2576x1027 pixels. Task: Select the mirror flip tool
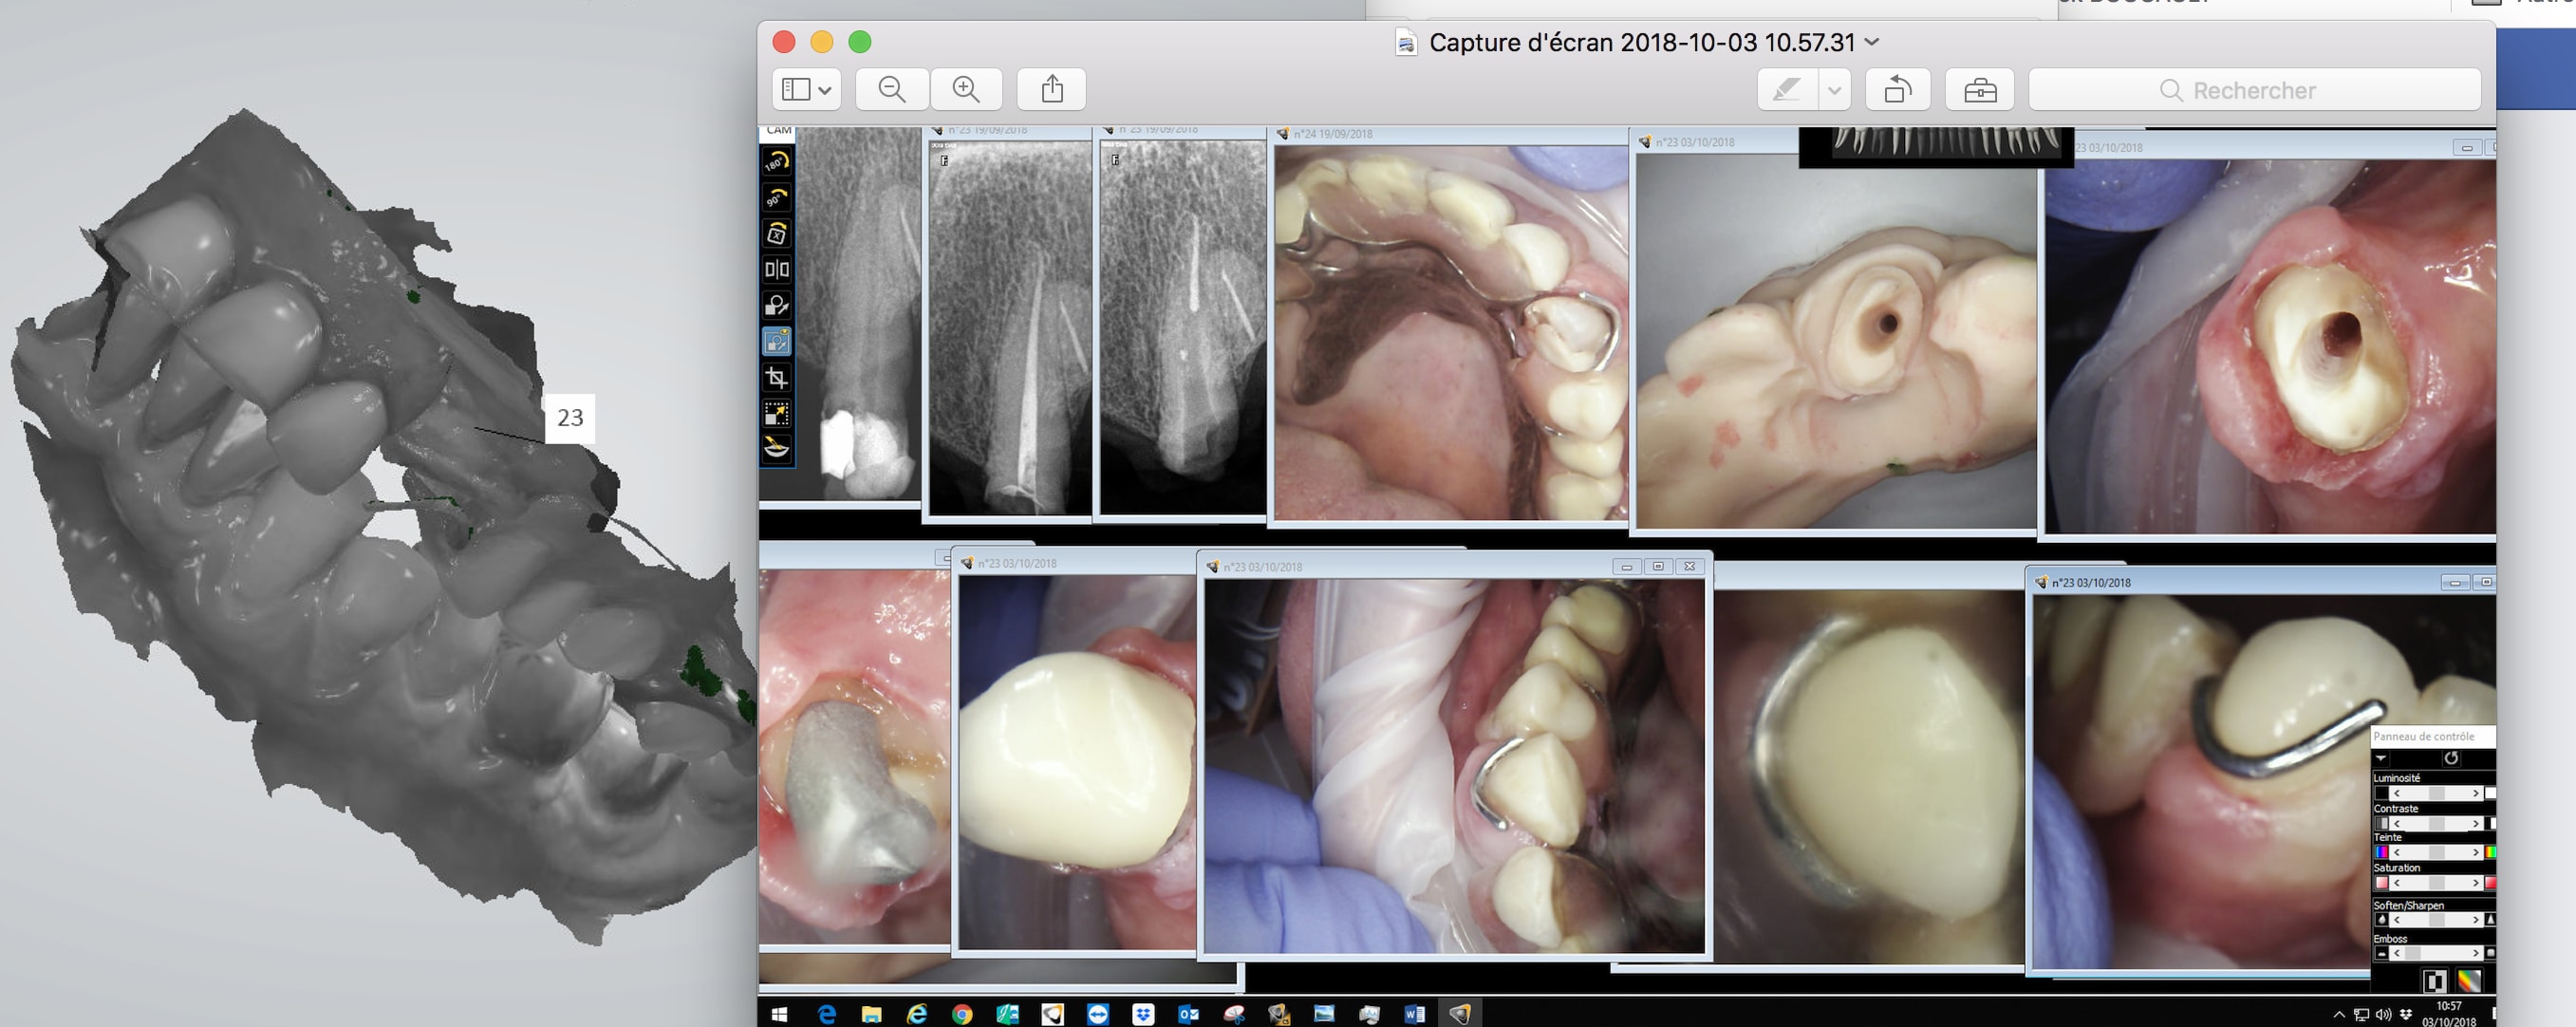[777, 269]
